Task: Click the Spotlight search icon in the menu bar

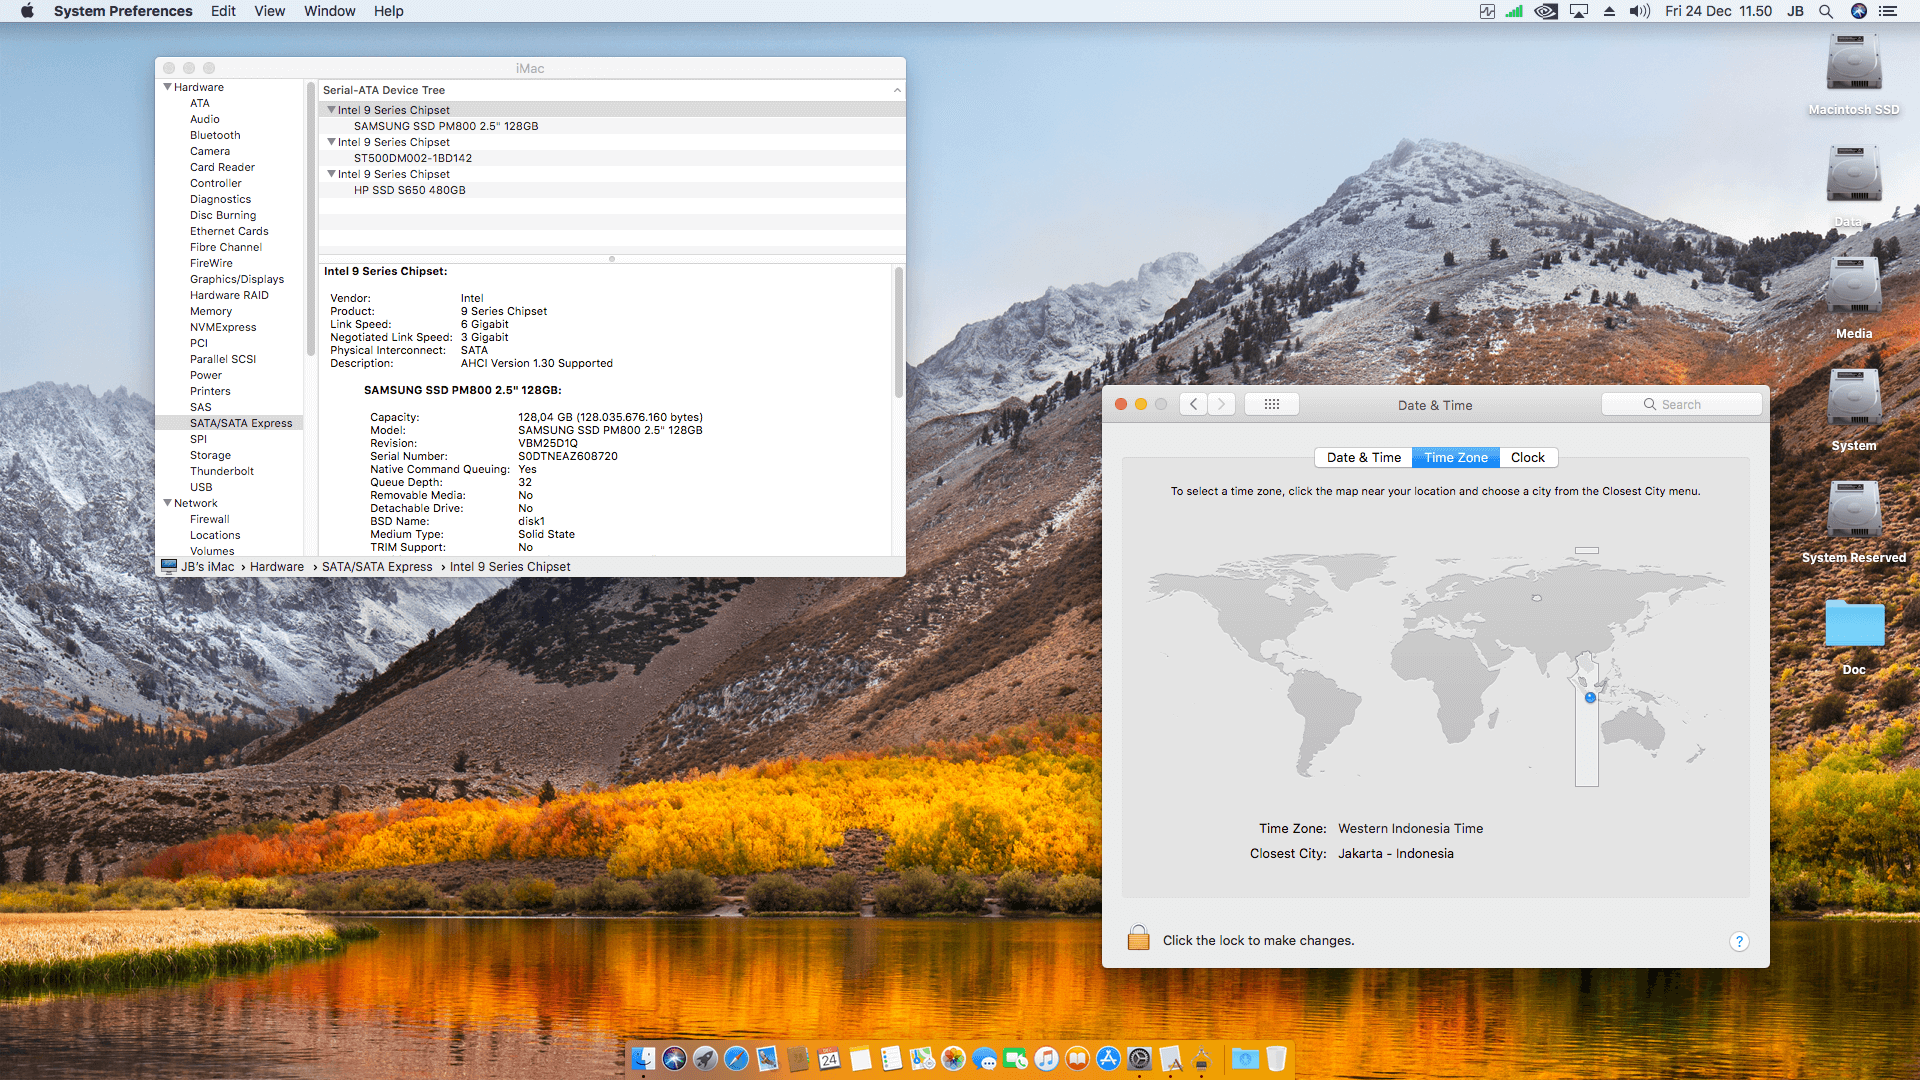Action: pos(1826,11)
